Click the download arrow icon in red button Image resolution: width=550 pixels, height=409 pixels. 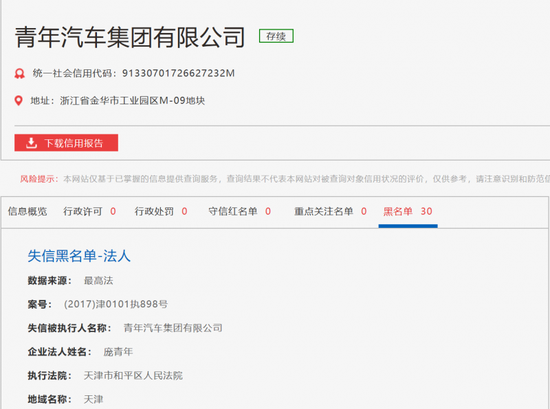click(x=31, y=143)
